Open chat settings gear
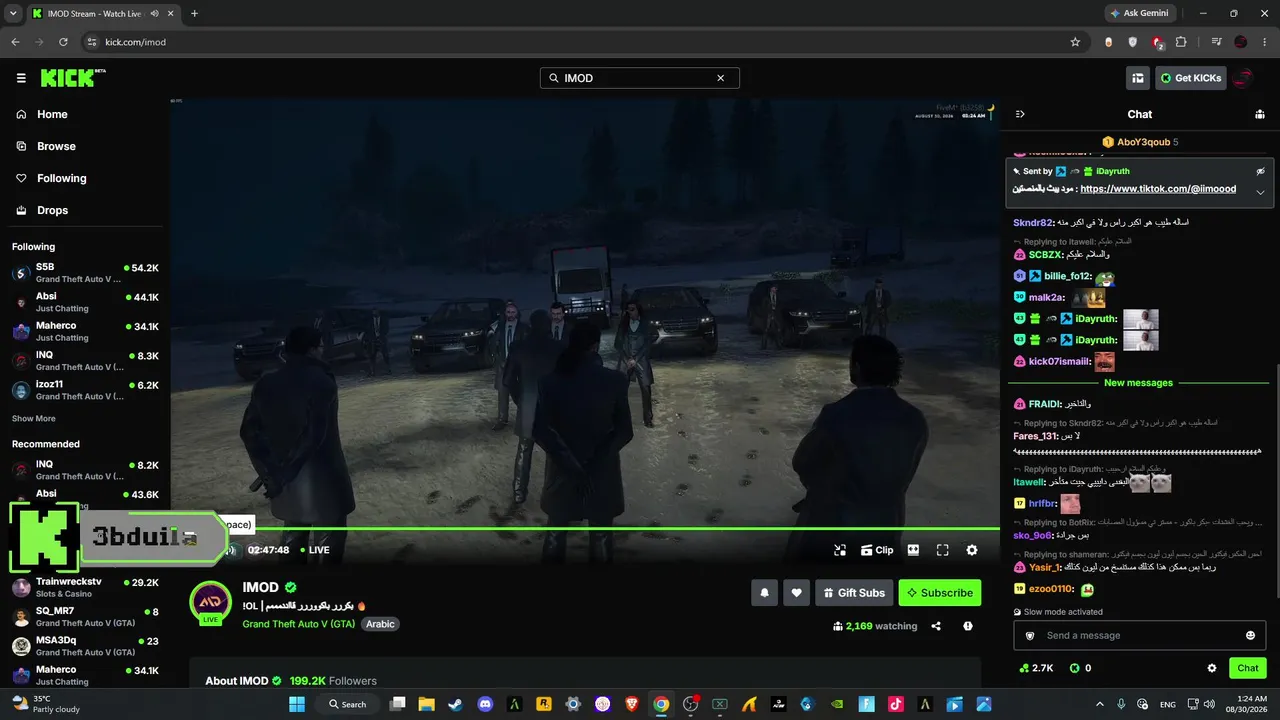This screenshot has width=1280, height=720. pos(1212,668)
